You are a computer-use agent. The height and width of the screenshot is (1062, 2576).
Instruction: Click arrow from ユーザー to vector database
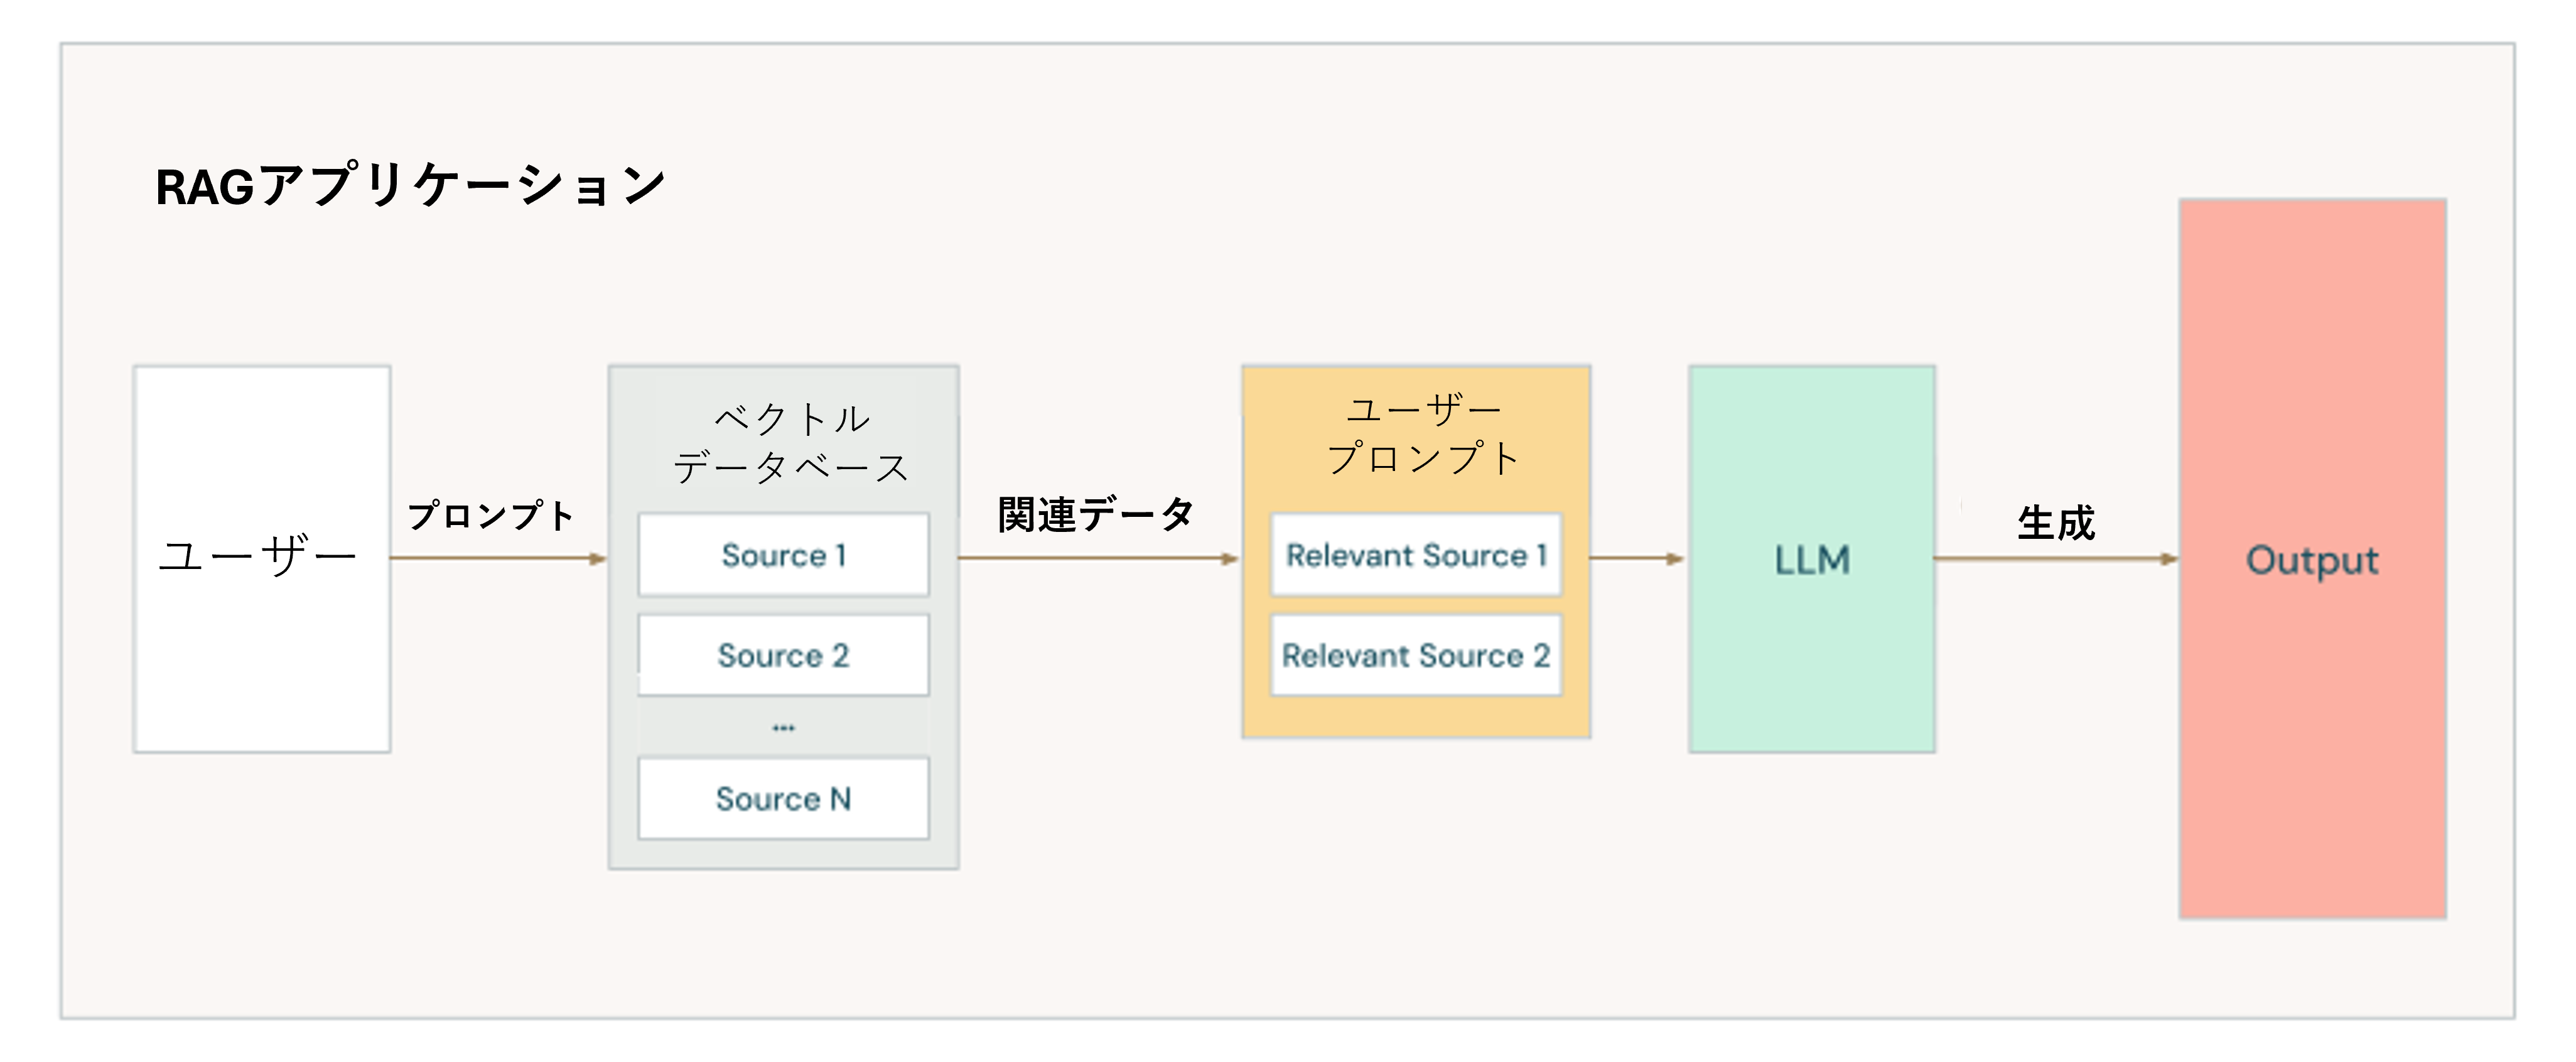point(498,558)
